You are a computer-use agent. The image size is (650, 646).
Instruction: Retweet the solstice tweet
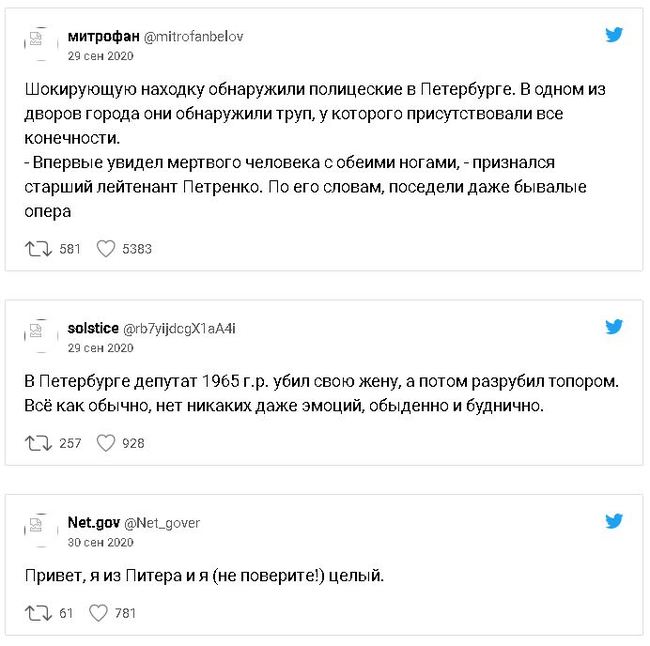[x=39, y=443]
